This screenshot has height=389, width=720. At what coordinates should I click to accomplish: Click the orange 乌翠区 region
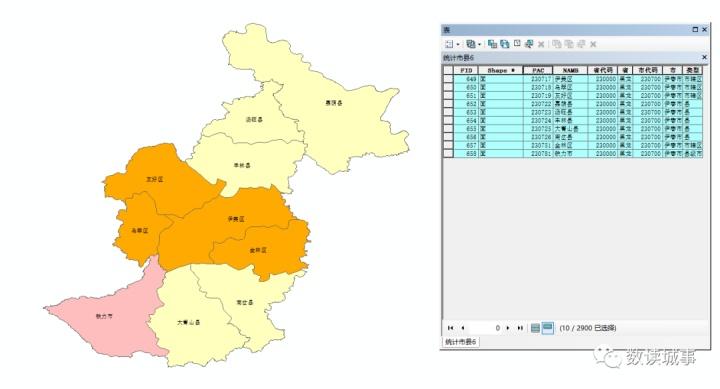point(139,231)
